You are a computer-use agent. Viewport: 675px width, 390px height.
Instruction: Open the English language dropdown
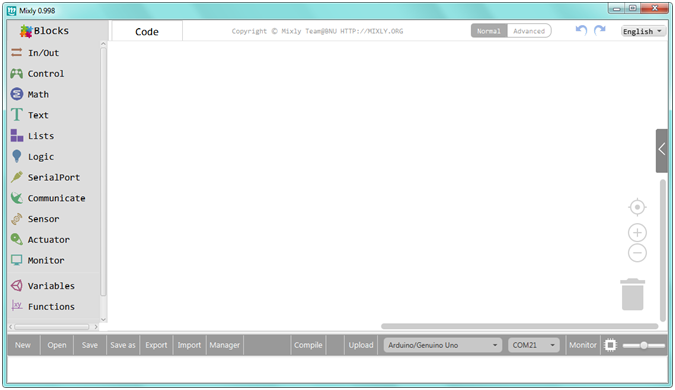click(x=643, y=31)
